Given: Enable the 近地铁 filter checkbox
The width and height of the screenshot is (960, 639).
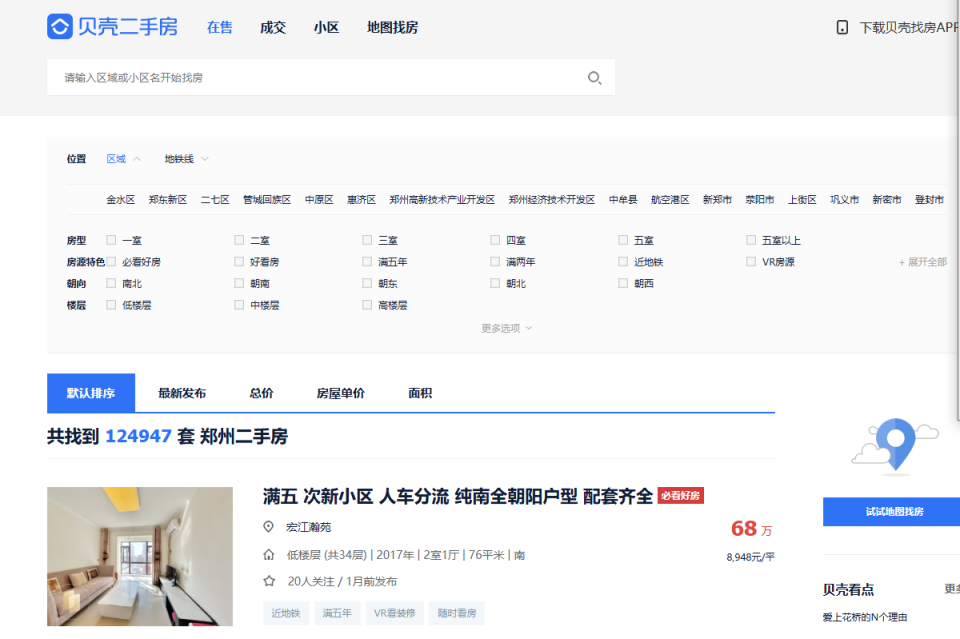Looking at the screenshot, I should point(623,261).
